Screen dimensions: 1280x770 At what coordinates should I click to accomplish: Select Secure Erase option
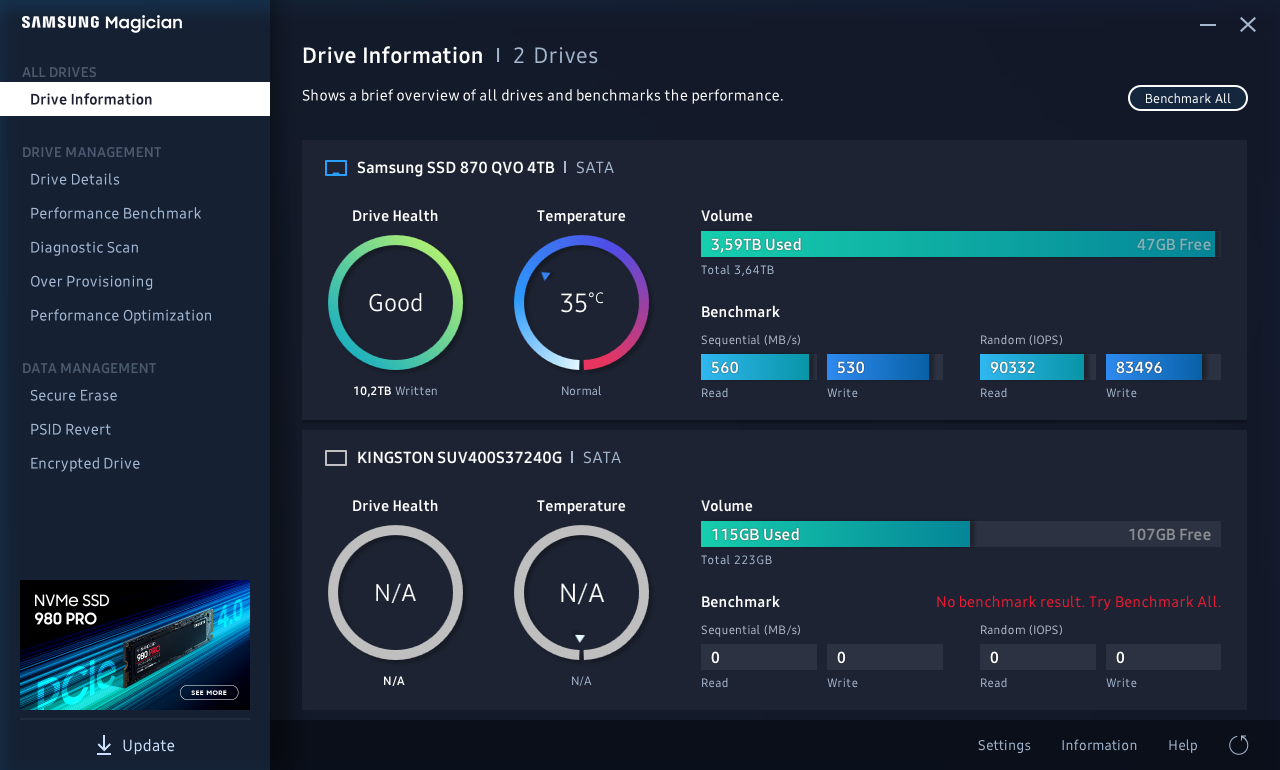click(74, 396)
